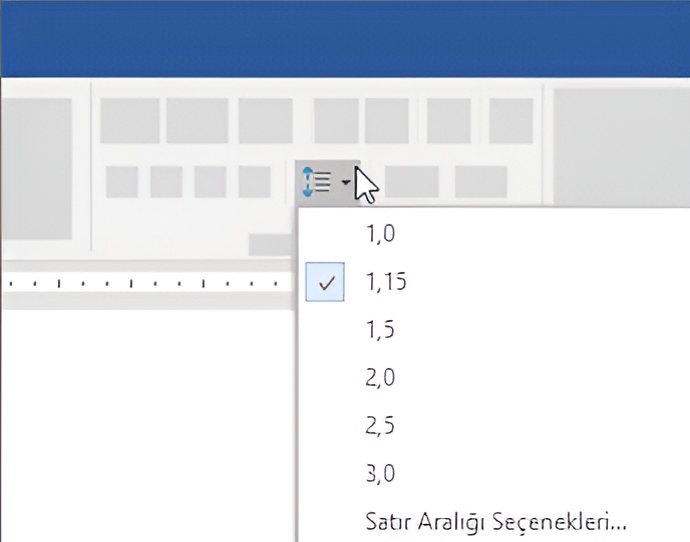
Task: Click leftmost small gray button in lower row
Action: click(122, 182)
